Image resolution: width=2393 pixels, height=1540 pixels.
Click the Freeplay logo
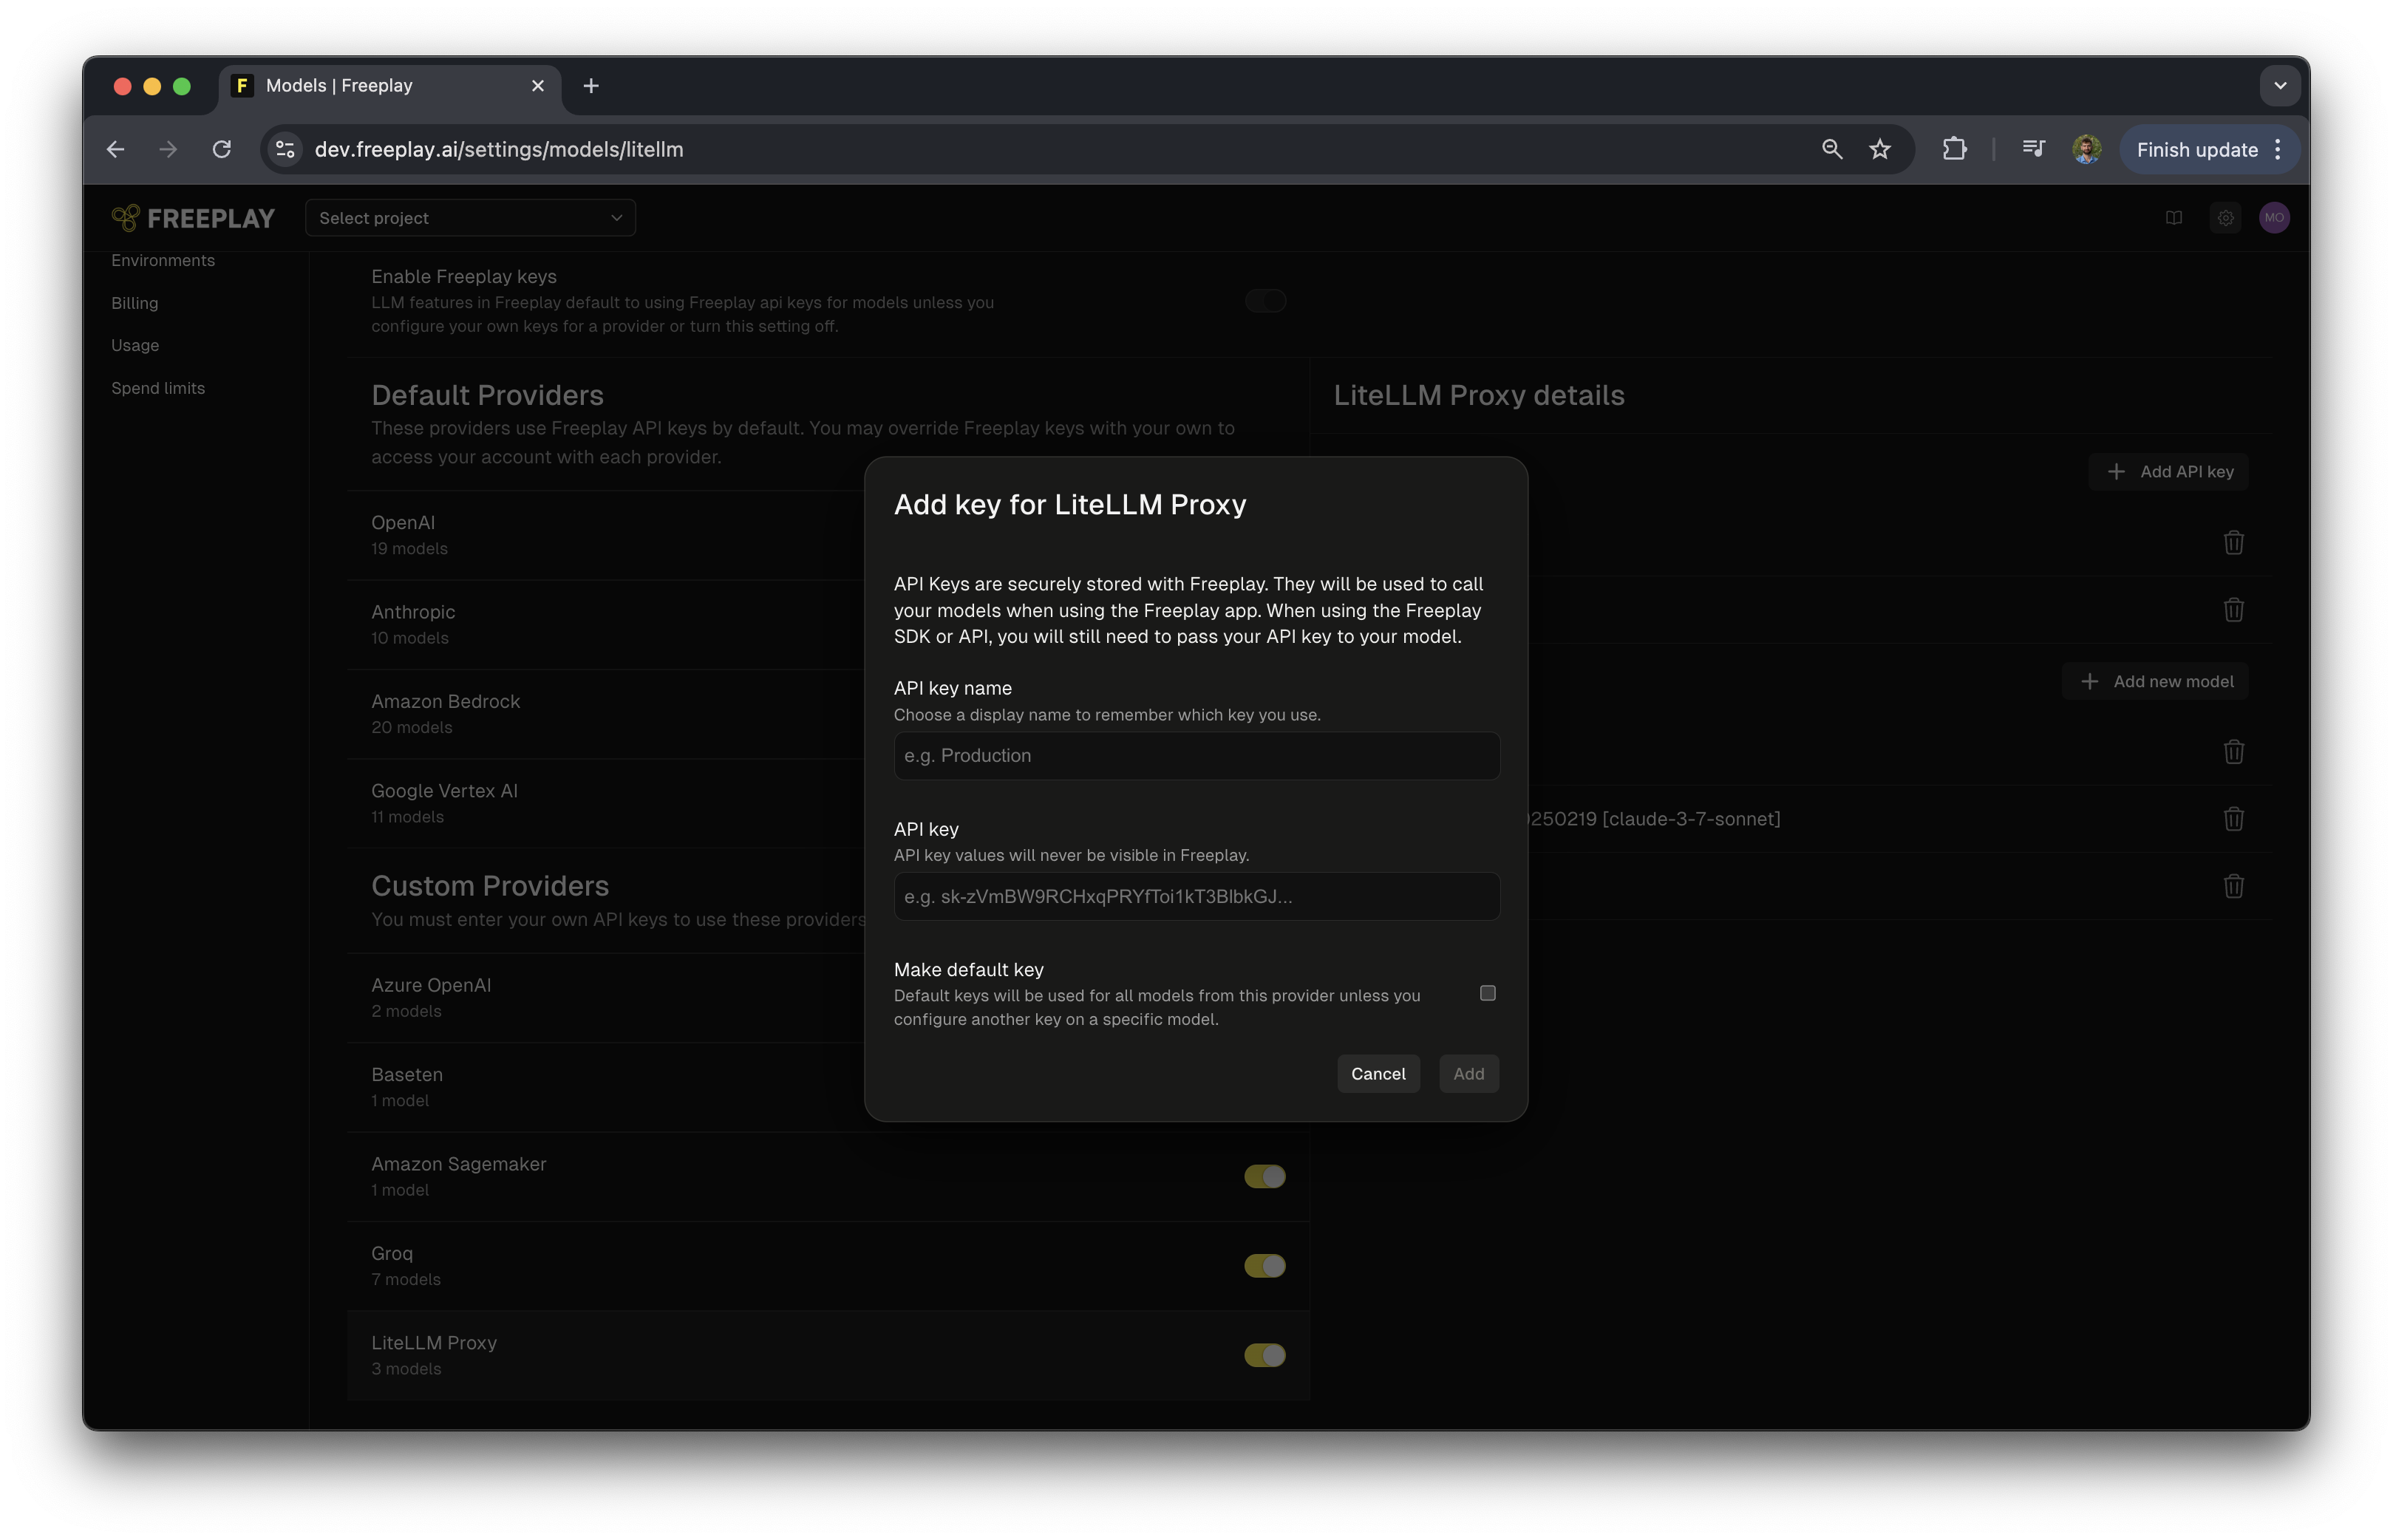(x=193, y=218)
